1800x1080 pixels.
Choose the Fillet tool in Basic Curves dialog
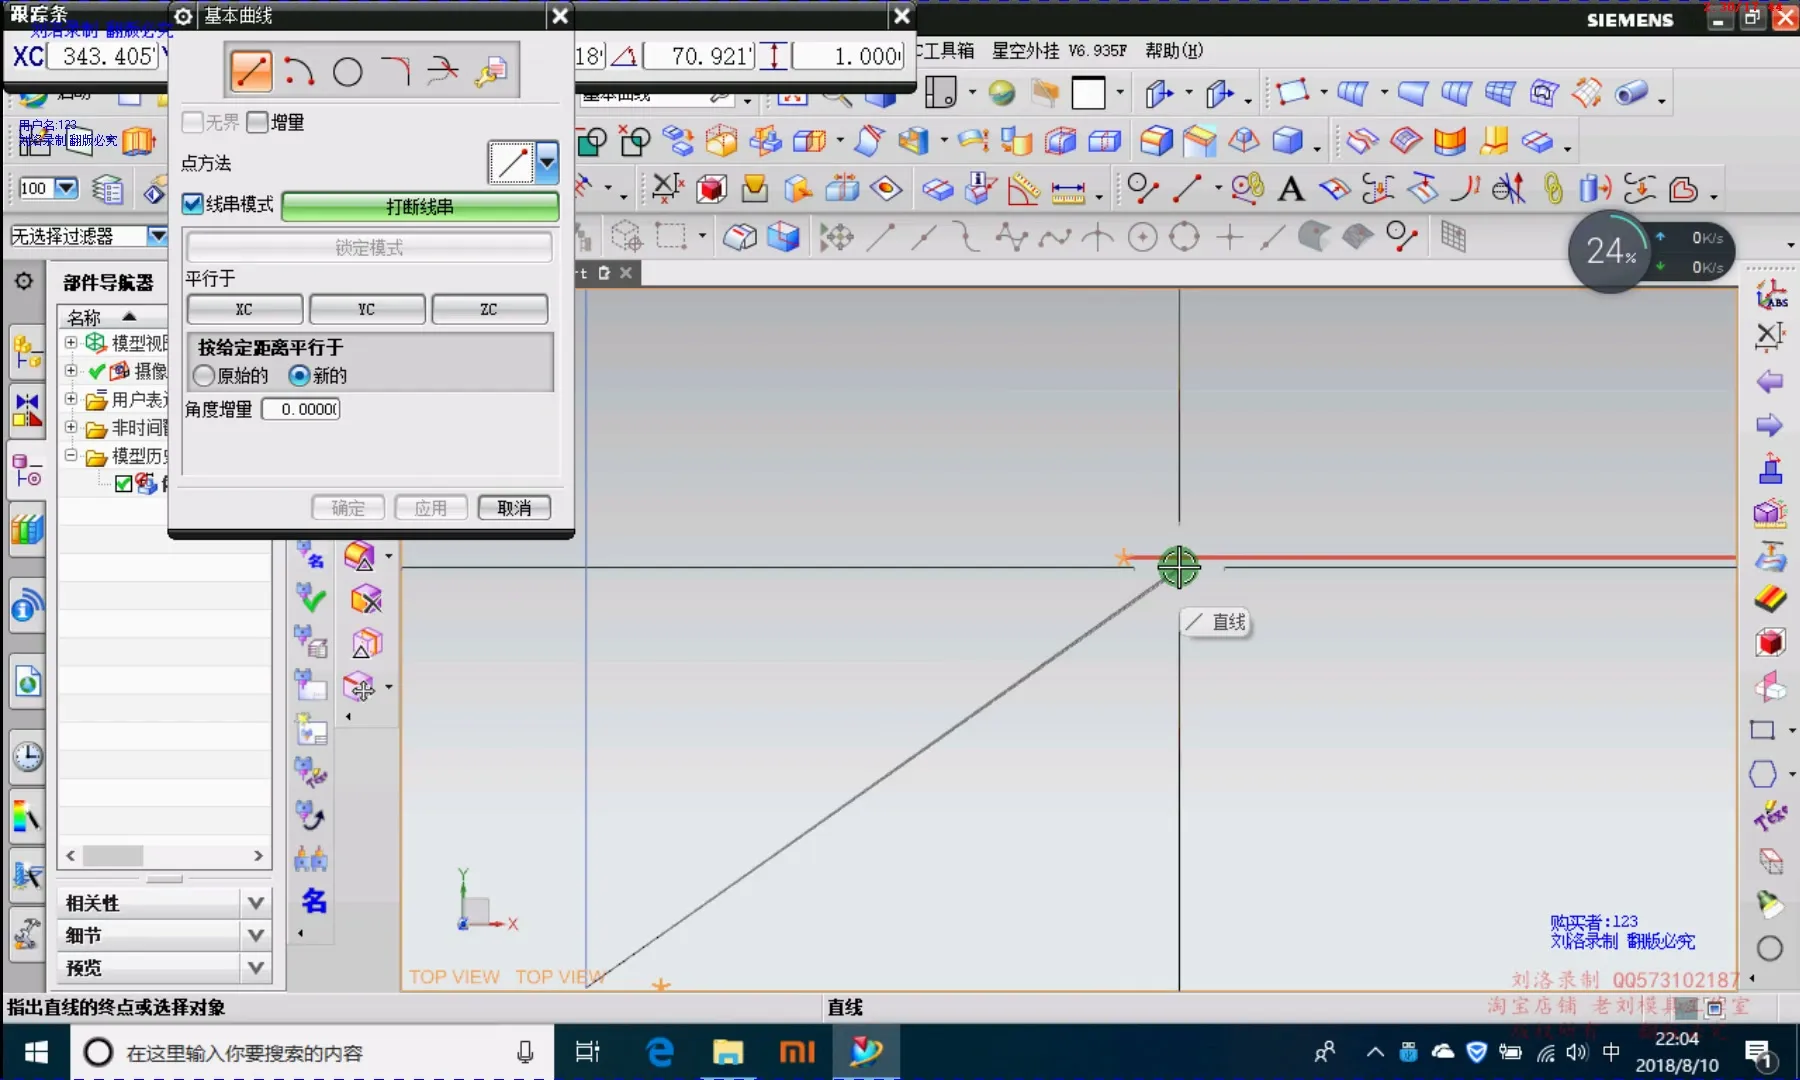[x=396, y=71]
